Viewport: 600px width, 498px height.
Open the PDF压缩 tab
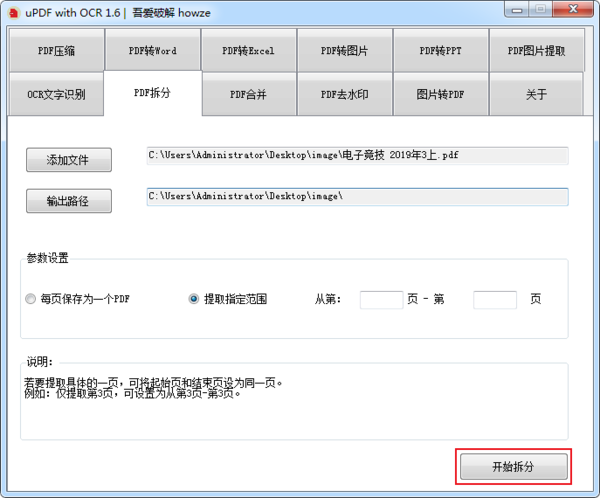click(x=57, y=50)
